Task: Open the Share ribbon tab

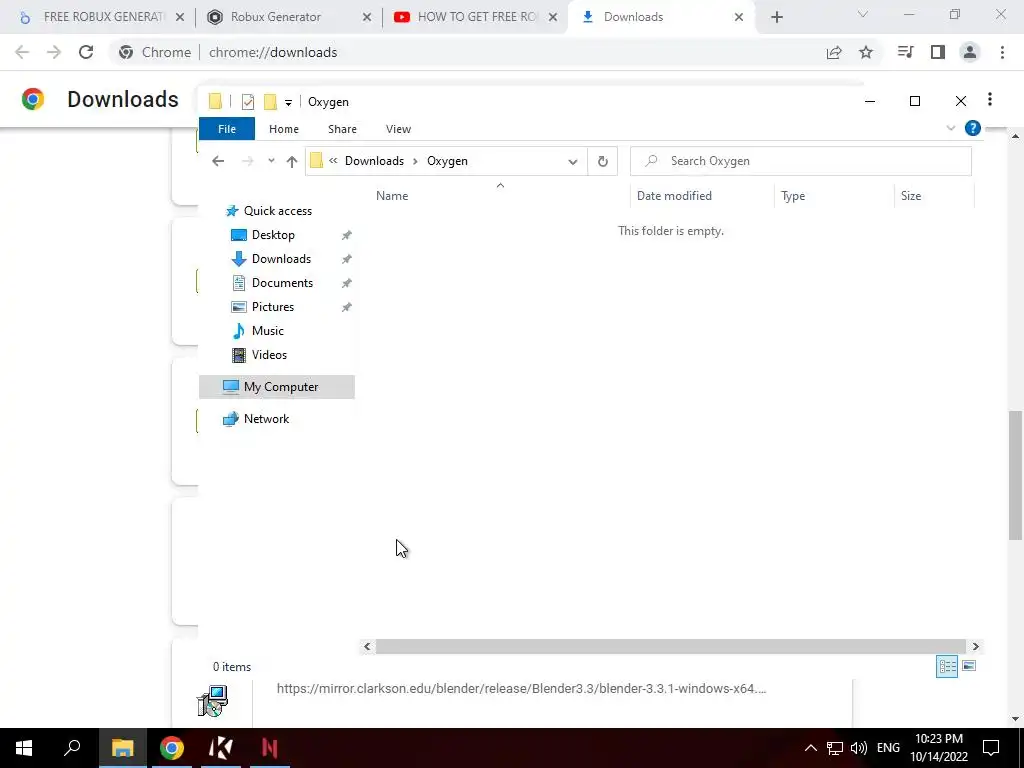Action: pyautogui.click(x=342, y=129)
